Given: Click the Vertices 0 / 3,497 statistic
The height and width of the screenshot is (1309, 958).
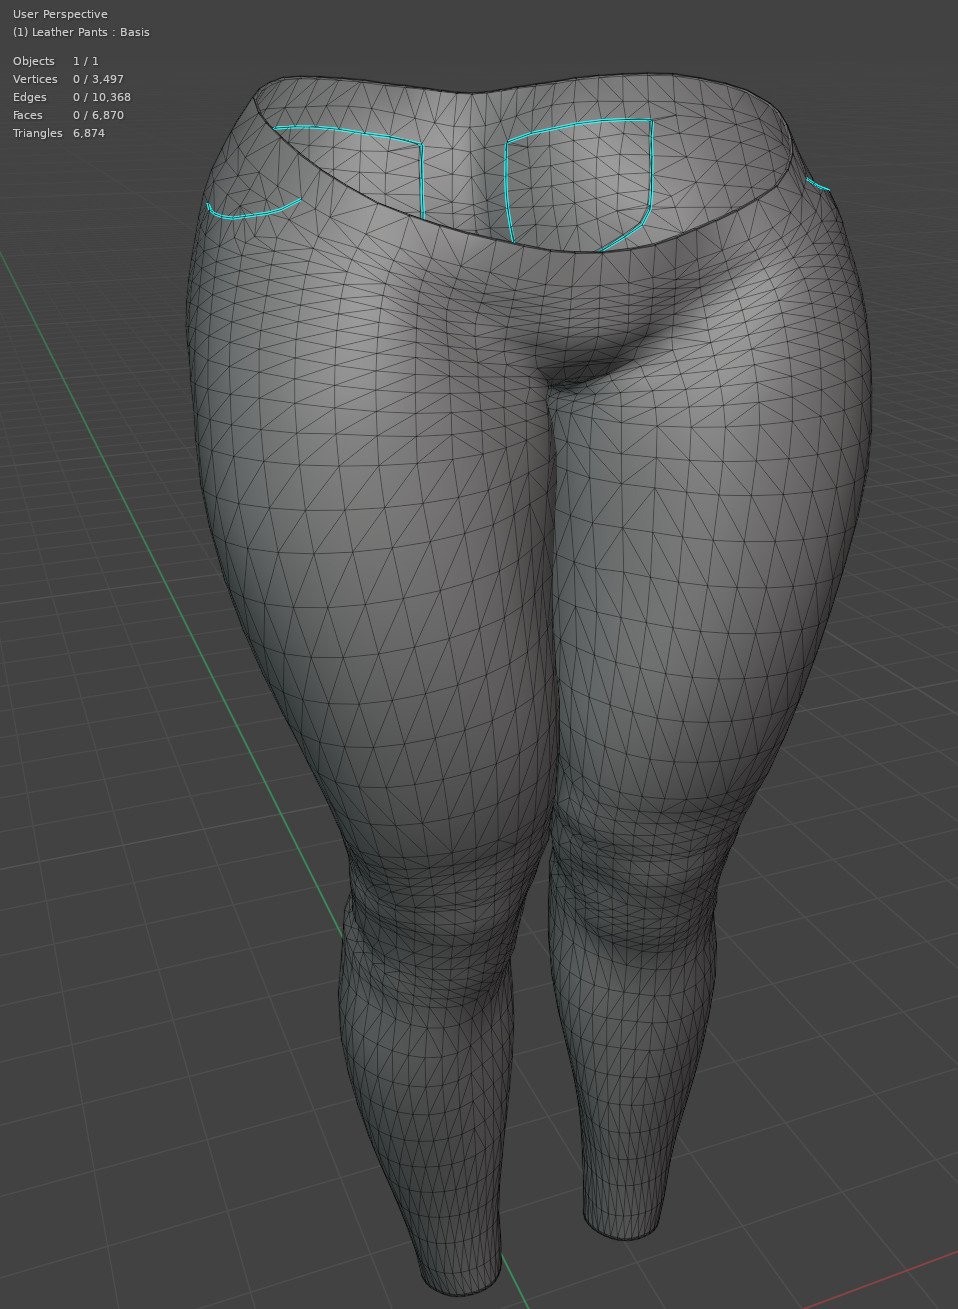Looking at the screenshot, I should coord(68,79).
